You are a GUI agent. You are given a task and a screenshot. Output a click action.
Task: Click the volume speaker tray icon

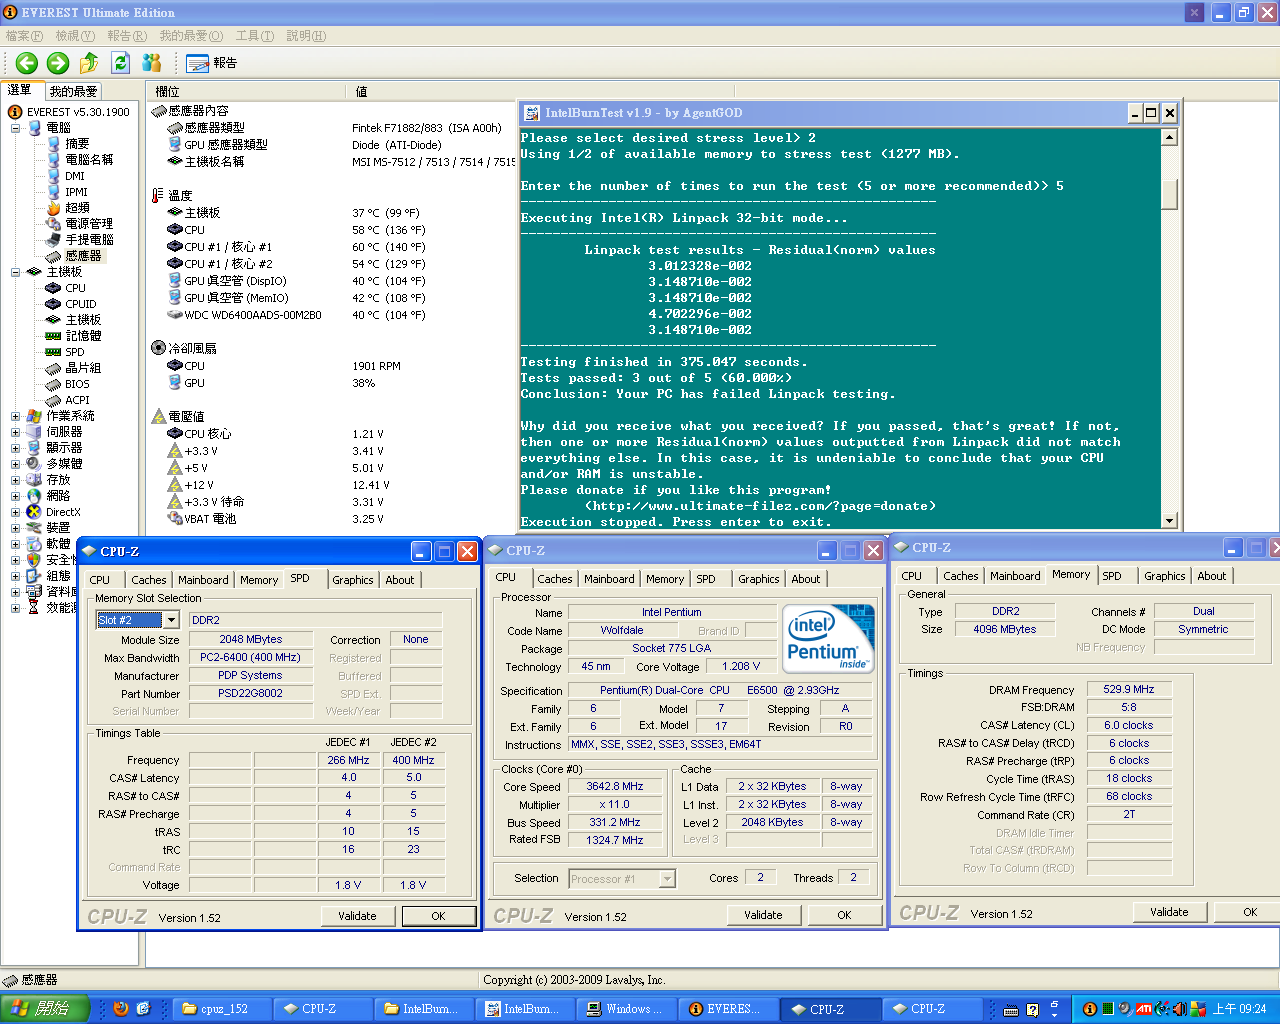click(1179, 1009)
